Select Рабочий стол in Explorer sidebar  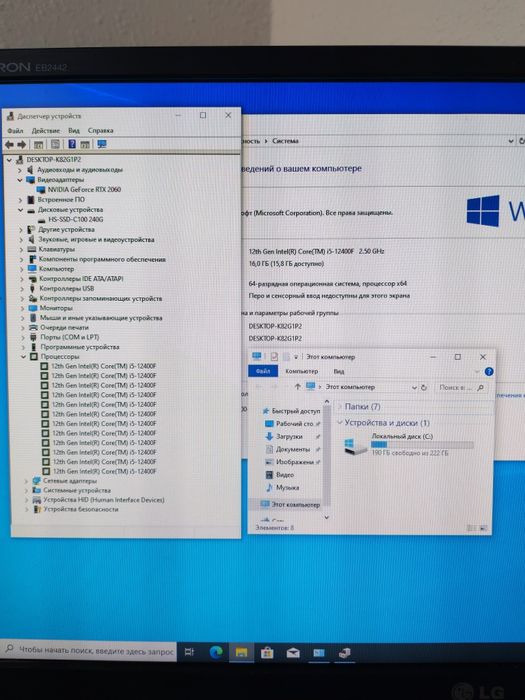pos(294,424)
